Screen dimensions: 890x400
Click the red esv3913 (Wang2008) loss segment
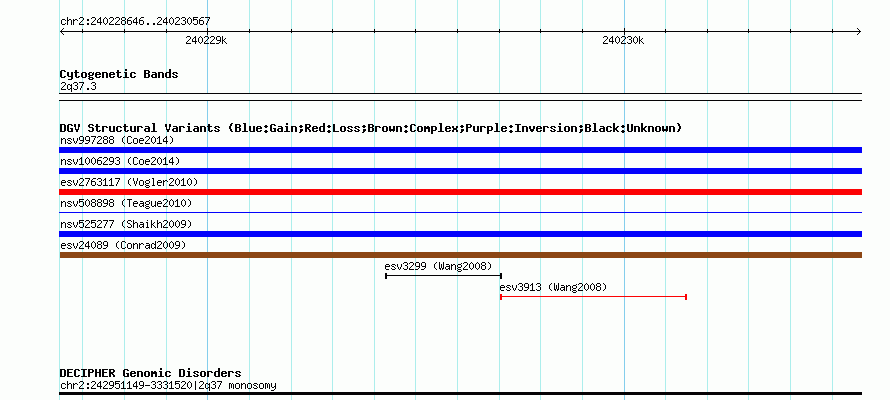(593, 297)
